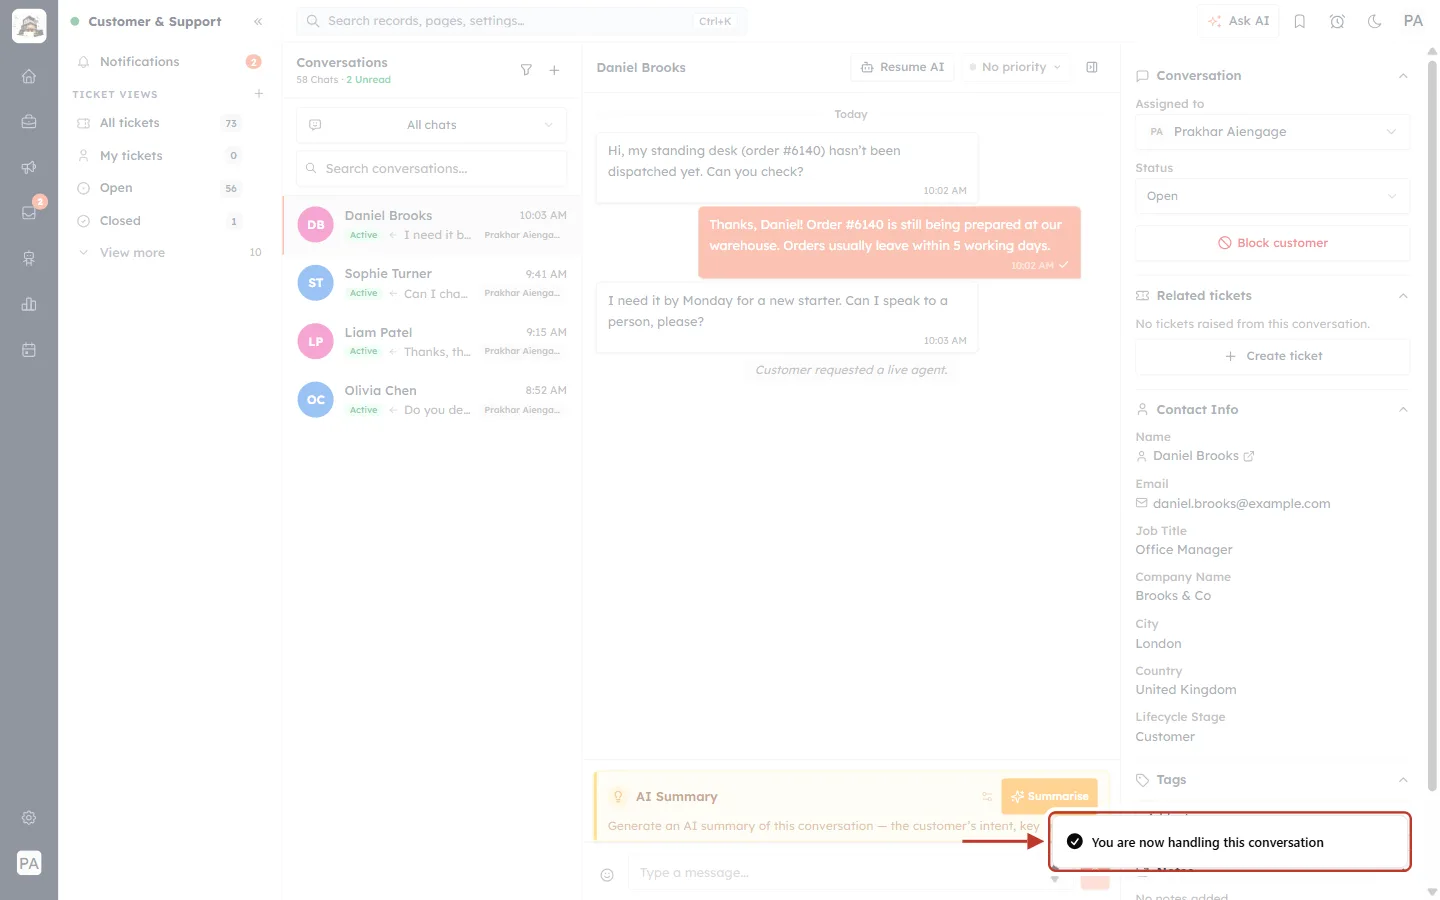Click the Search conversations field

tap(431, 169)
